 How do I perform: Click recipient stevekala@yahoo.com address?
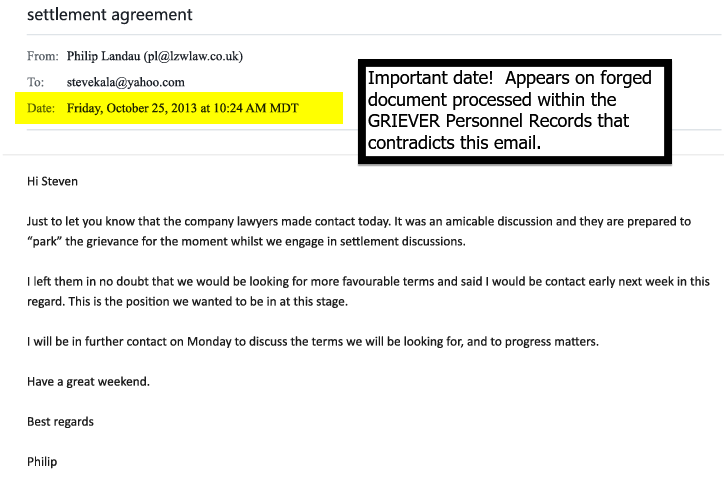point(126,82)
